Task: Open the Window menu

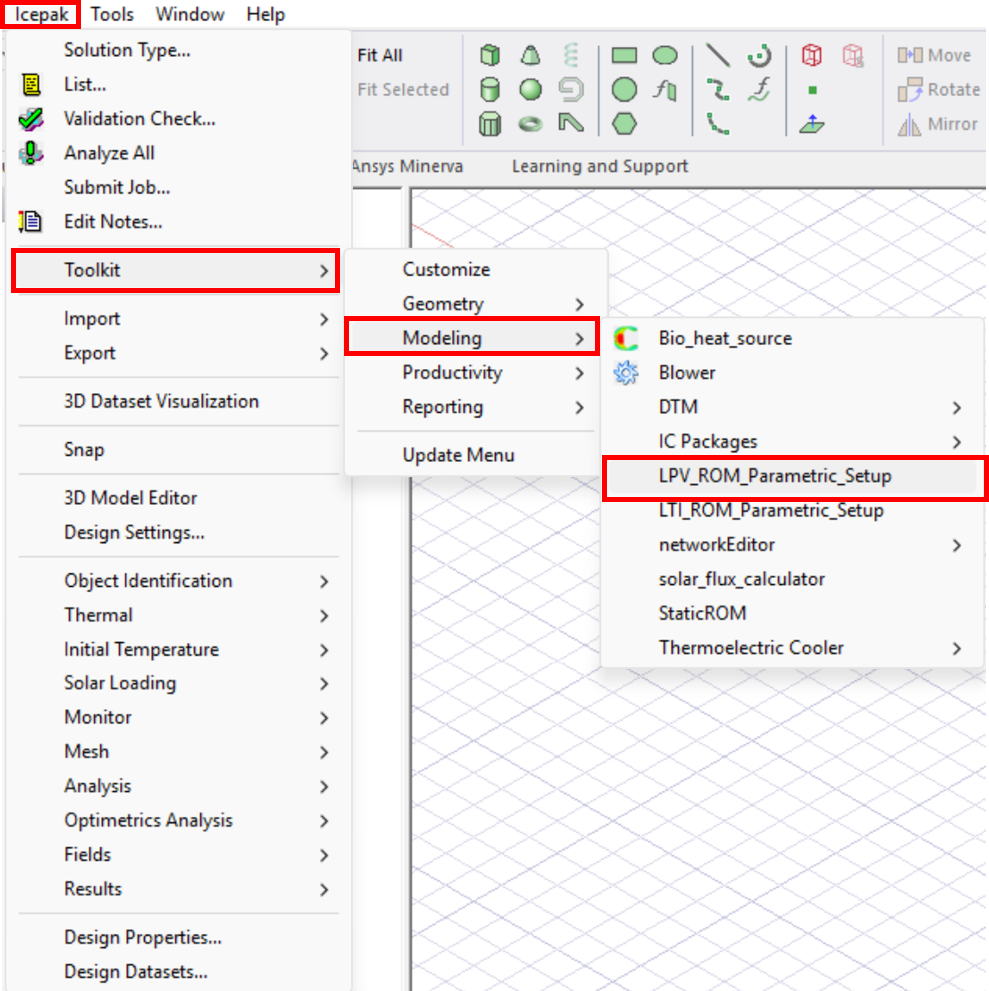Action: pos(190,14)
